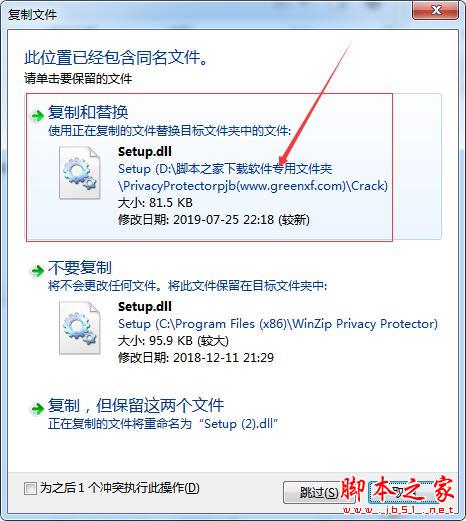Select 复制，但保留这两个文件 option heading
Viewport: 466px width, 521px height.
click(x=136, y=405)
